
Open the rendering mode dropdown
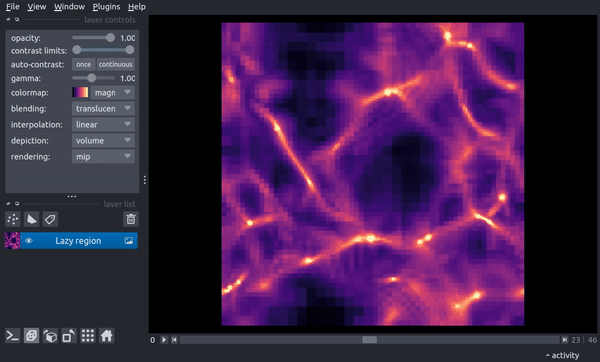click(x=103, y=157)
